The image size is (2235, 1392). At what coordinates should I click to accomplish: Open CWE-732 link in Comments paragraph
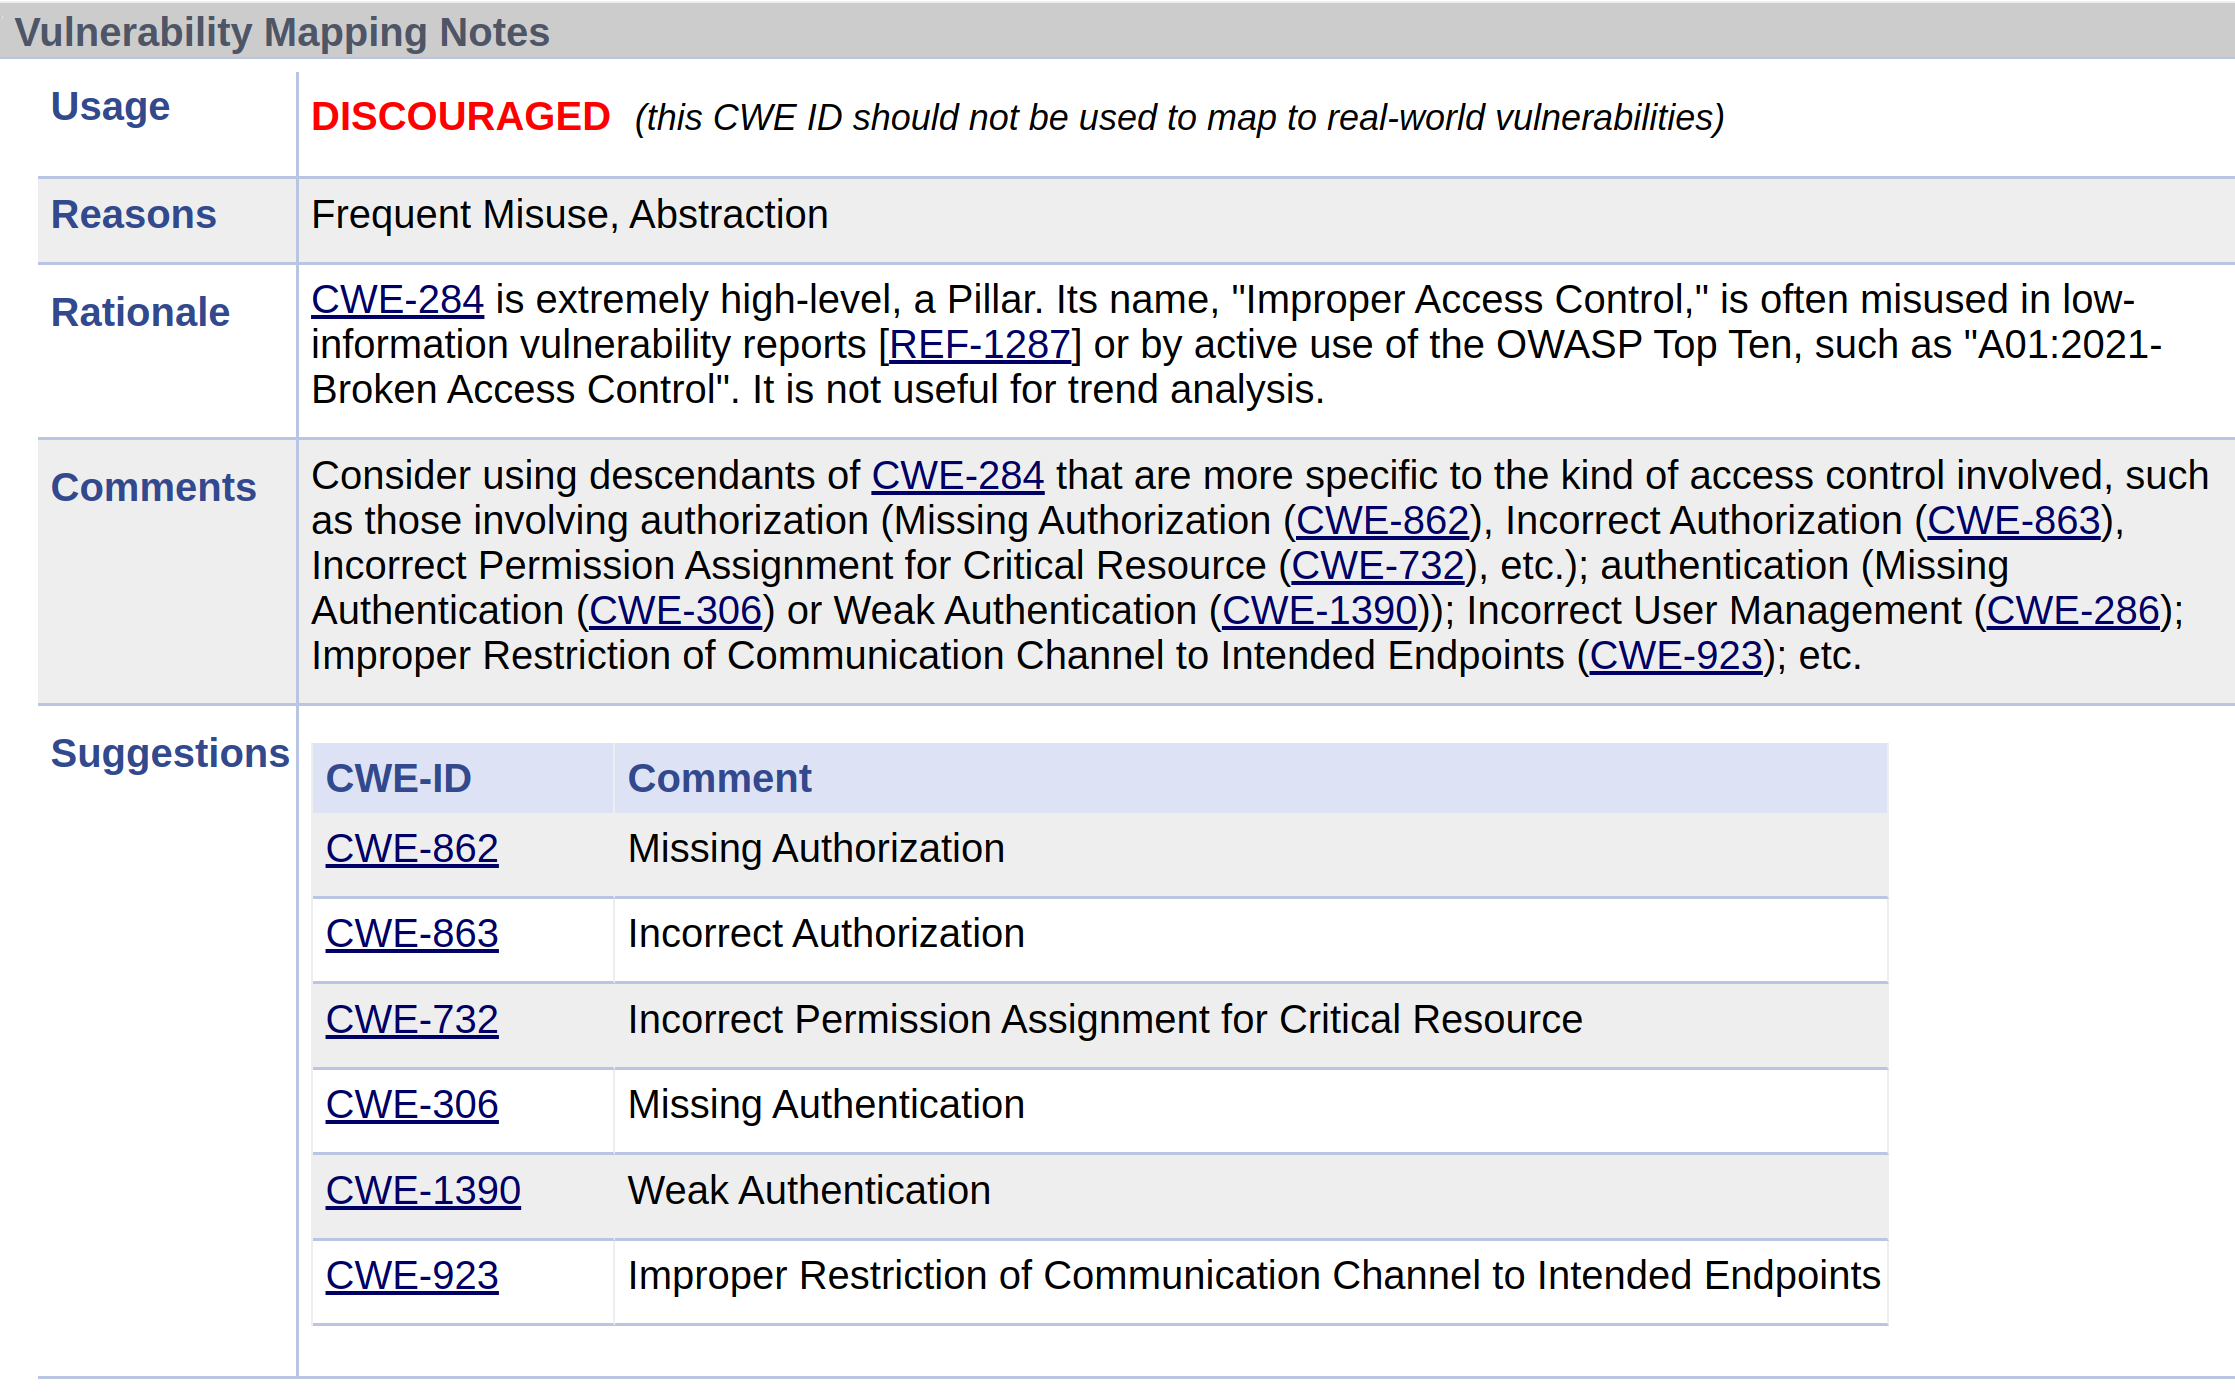tap(1377, 566)
